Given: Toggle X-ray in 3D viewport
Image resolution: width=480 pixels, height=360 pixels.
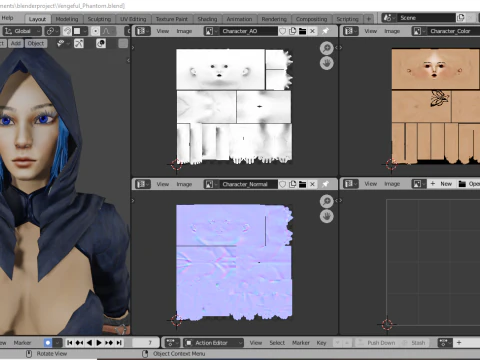Looking at the screenshot, I should [x=123, y=43].
